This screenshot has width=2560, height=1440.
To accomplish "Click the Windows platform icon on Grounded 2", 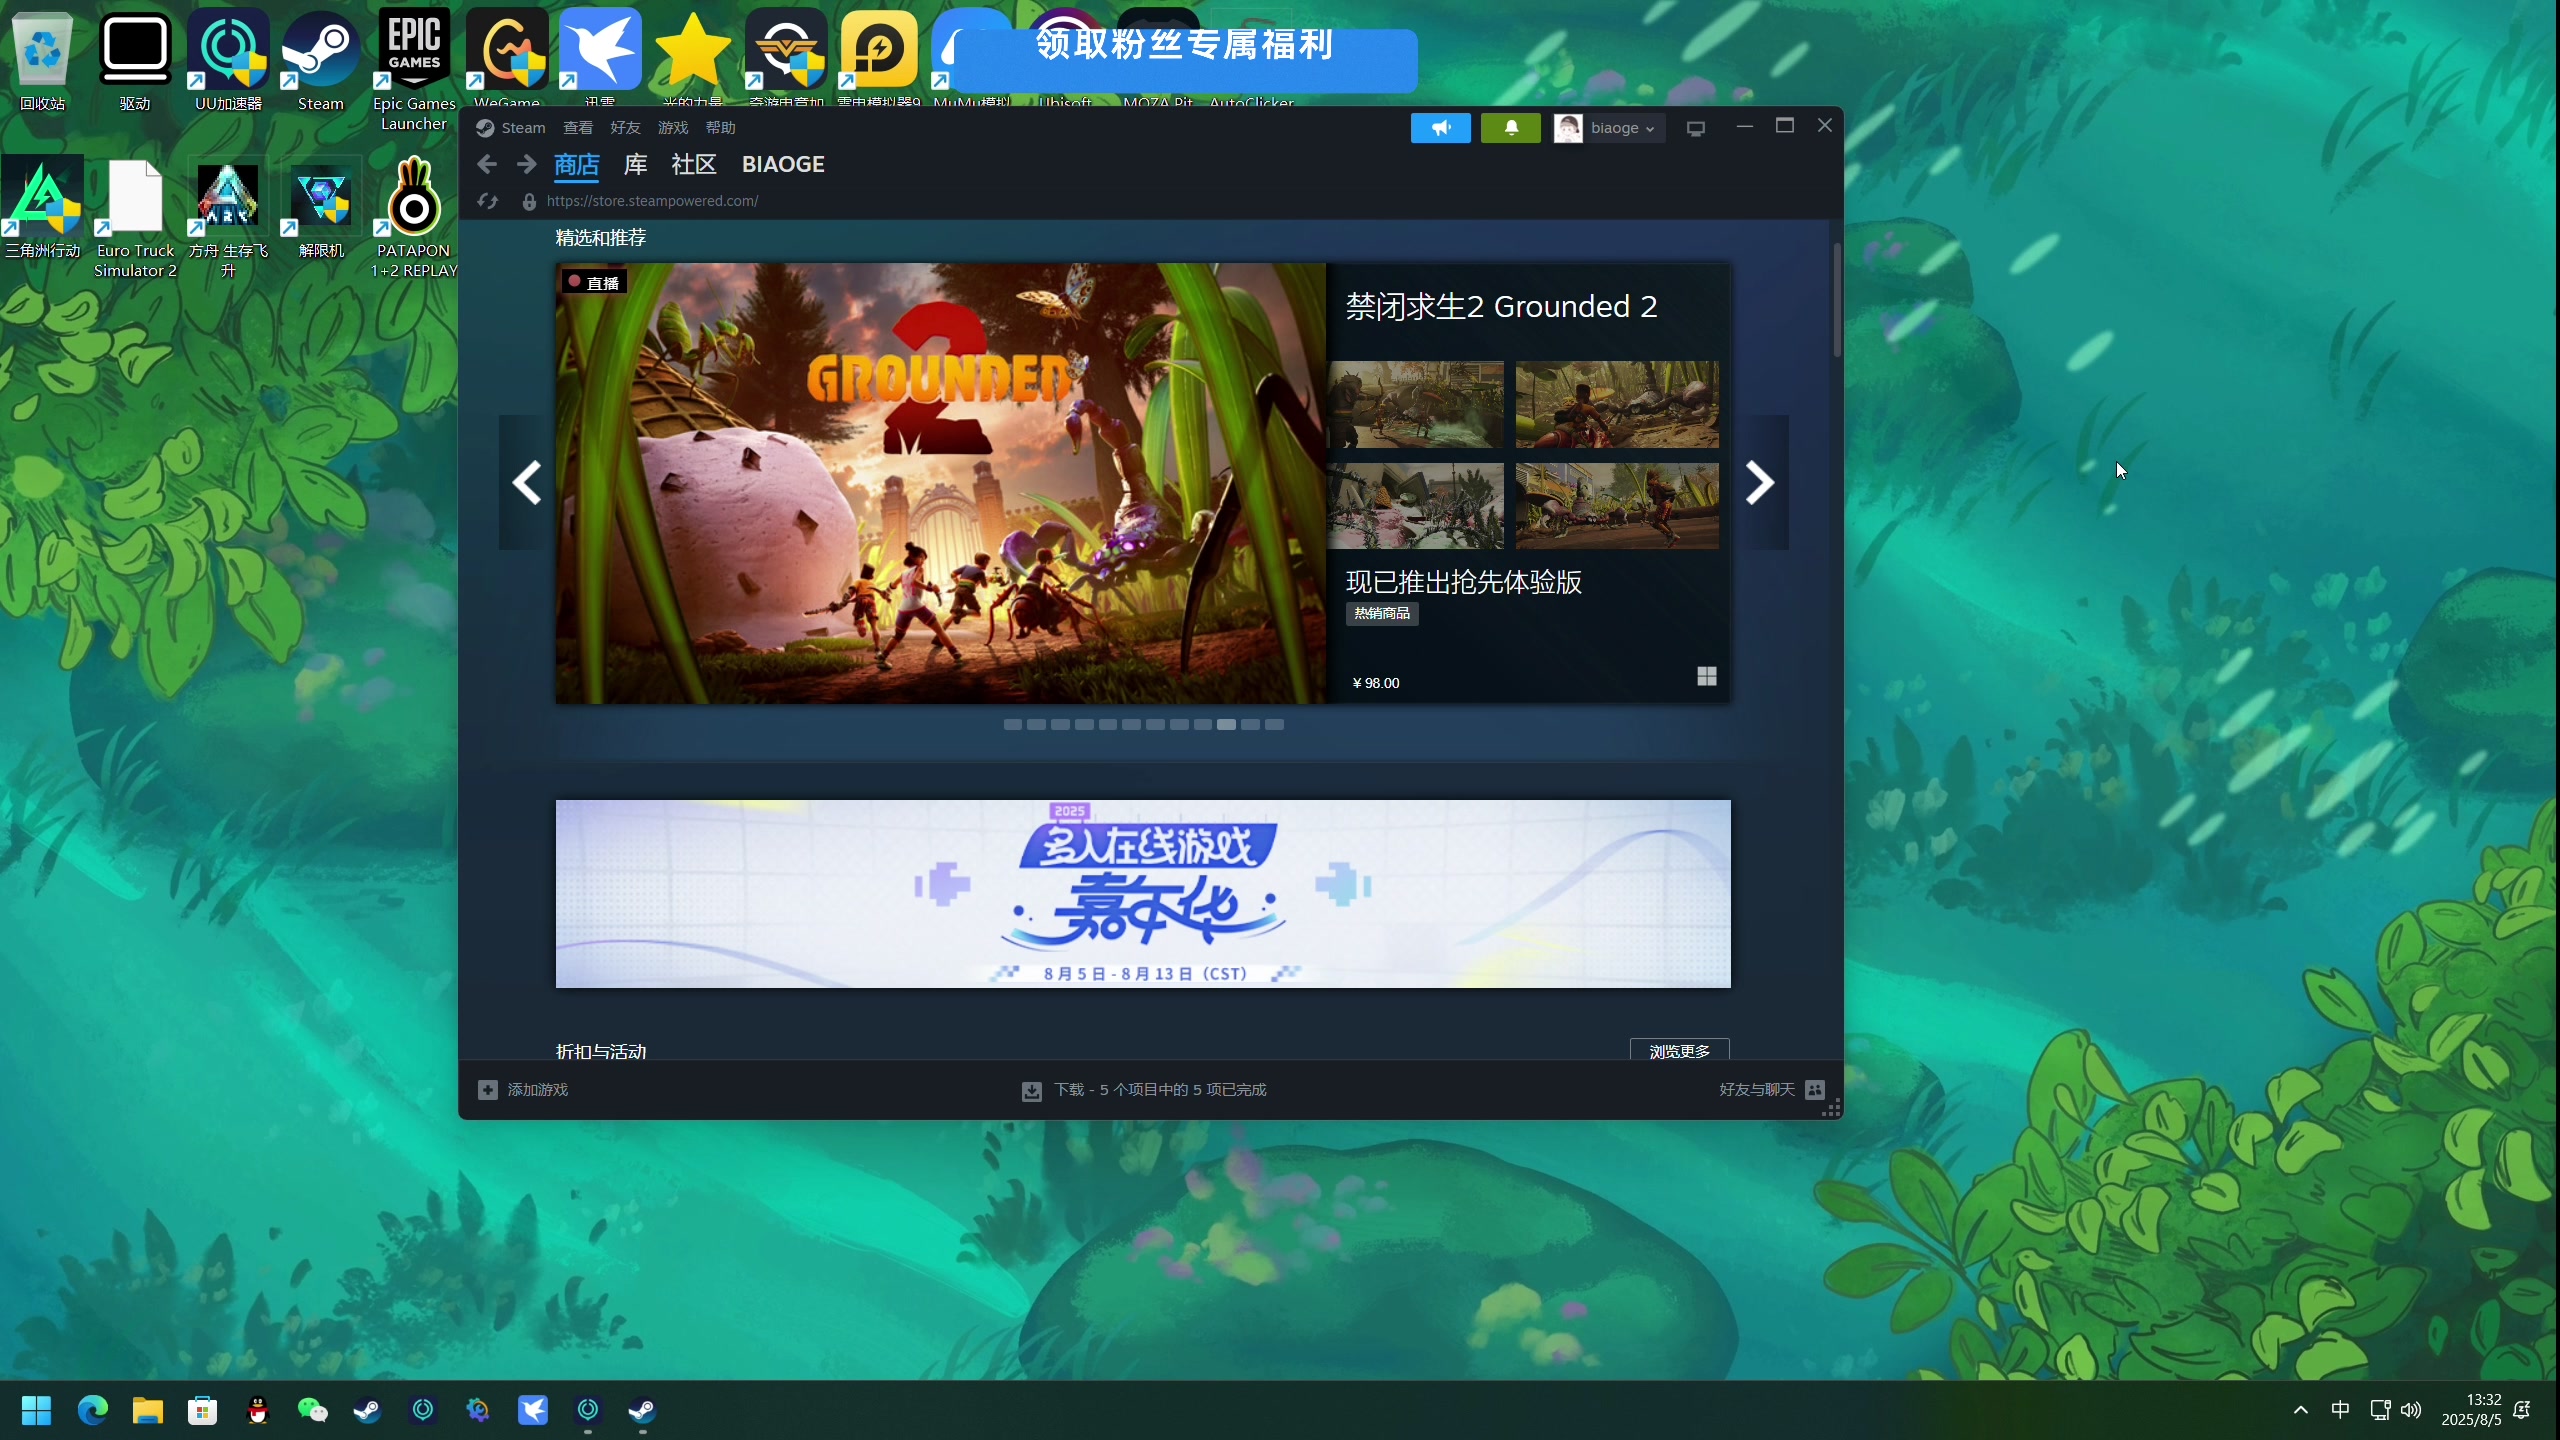I will [x=1707, y=677].
